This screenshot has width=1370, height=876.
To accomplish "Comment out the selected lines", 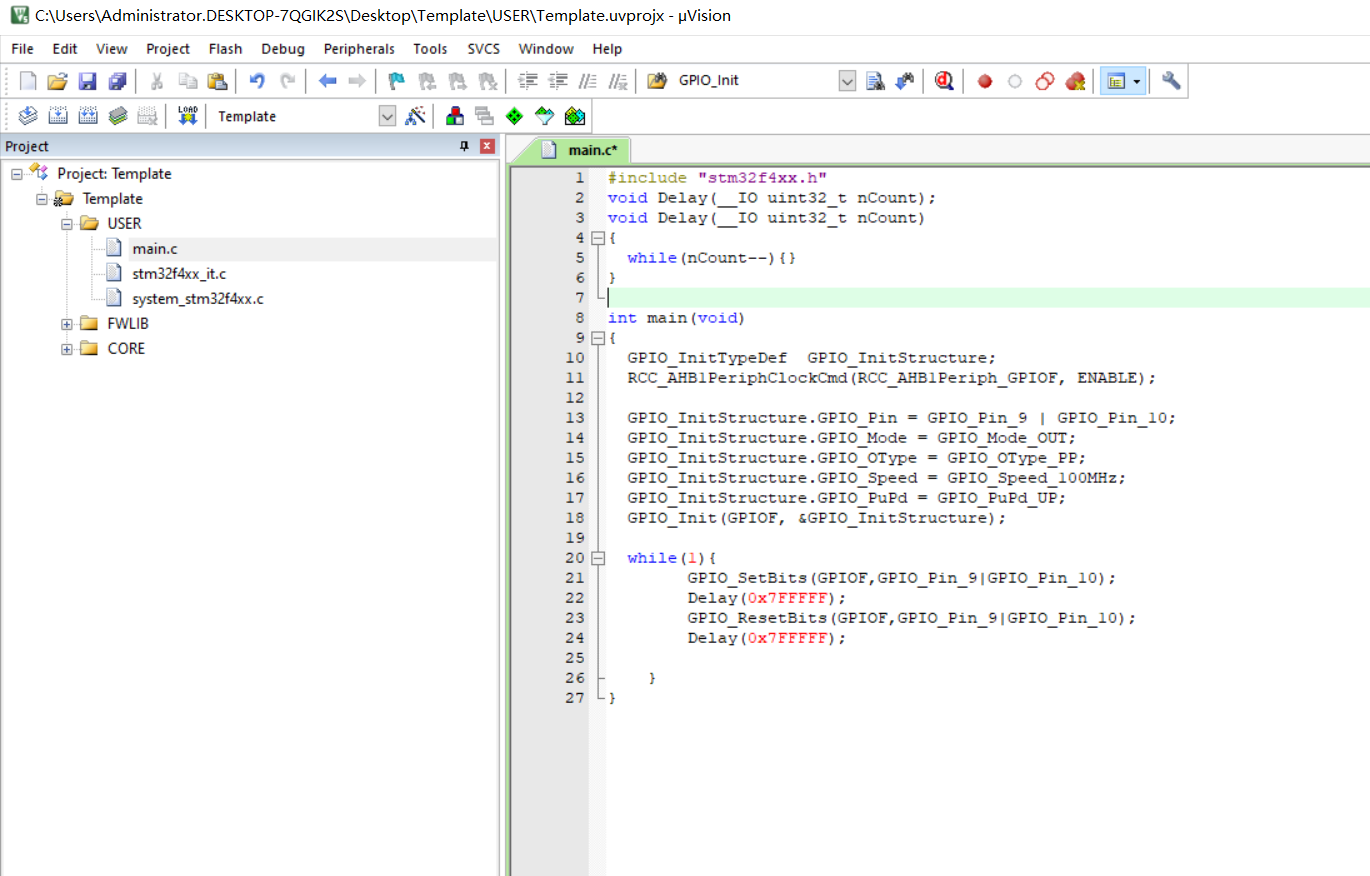I will coord(589,81).
